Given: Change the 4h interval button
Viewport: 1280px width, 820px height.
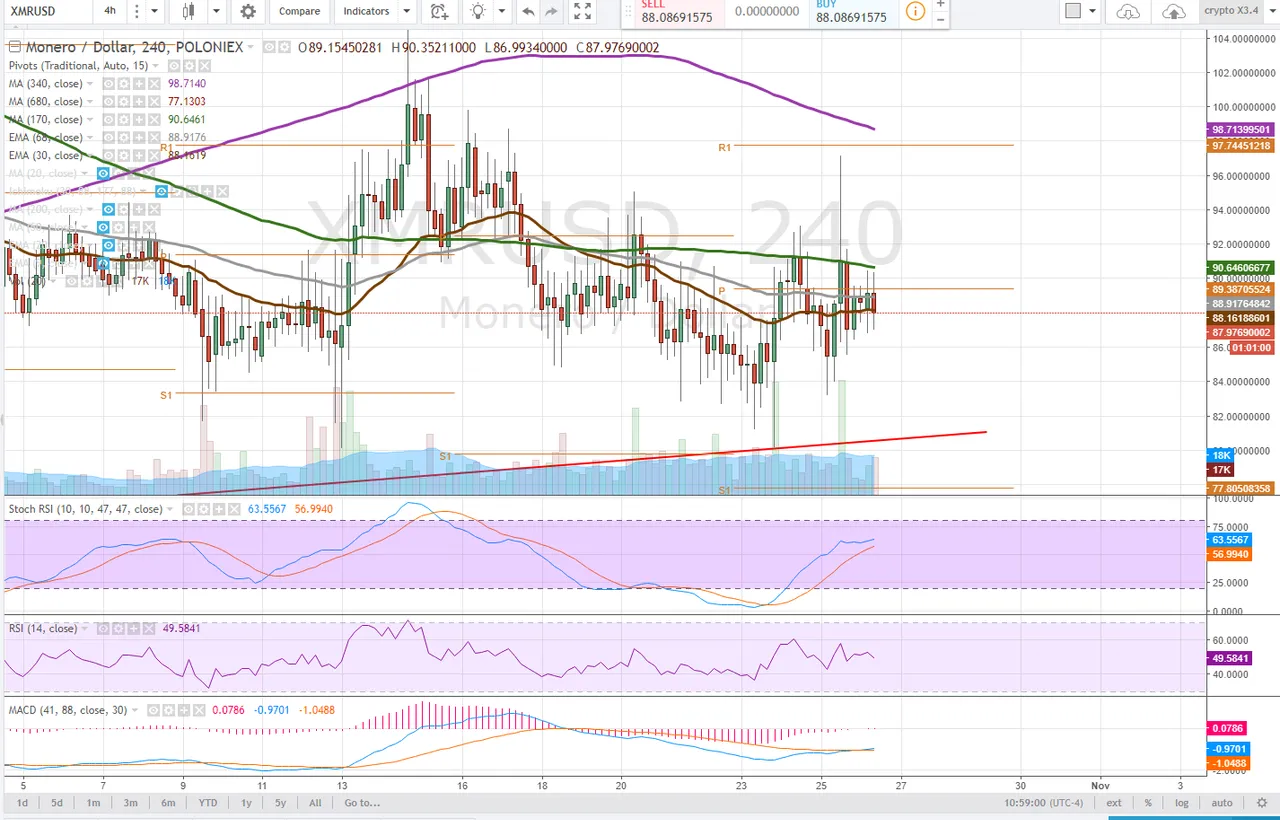Looking at the screenshot, I should tap(109, 11).
